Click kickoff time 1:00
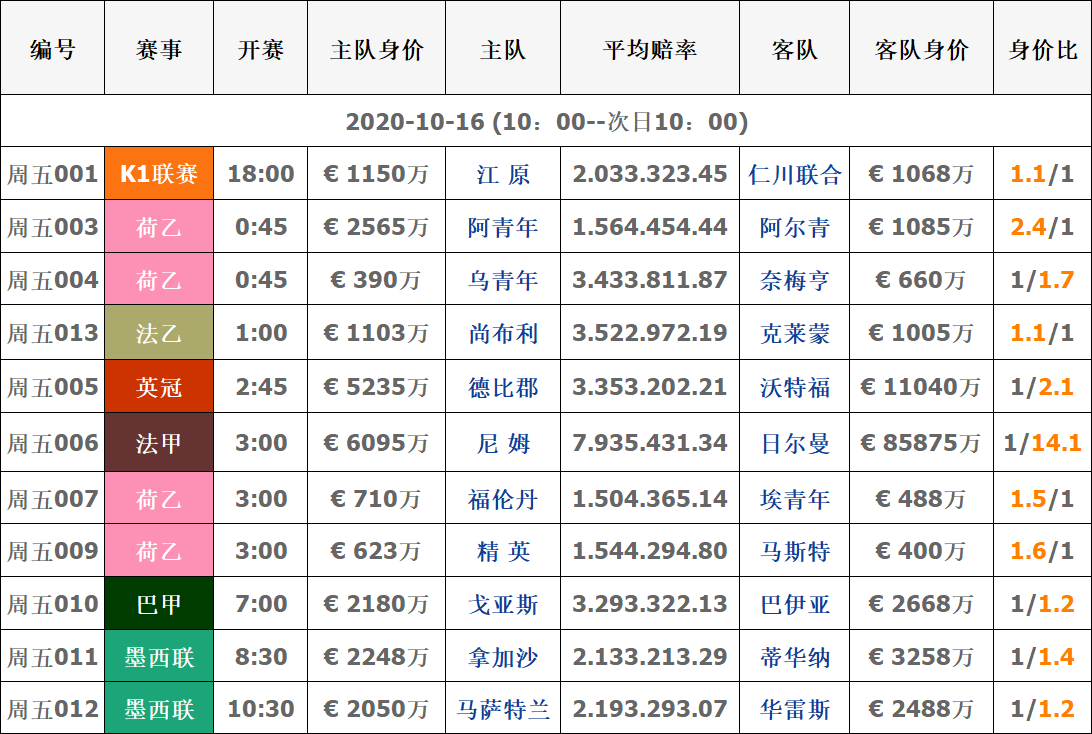 260,332
